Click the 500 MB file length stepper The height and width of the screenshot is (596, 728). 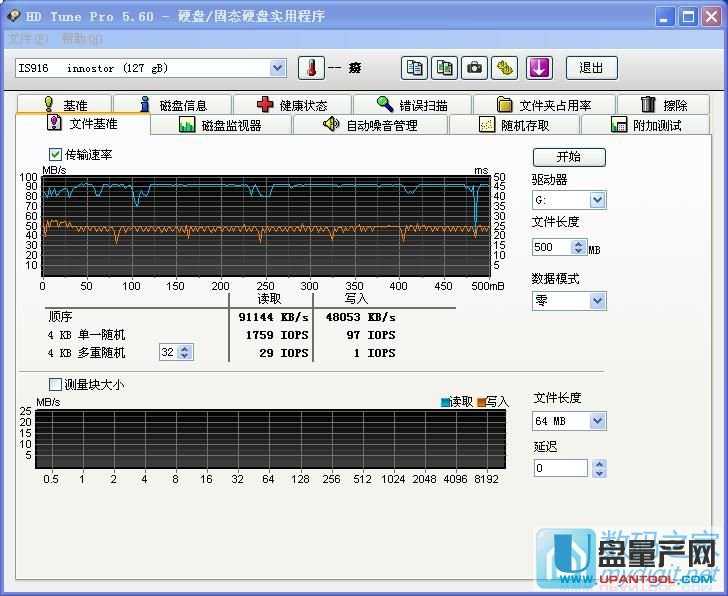pyautogui.click(x=578, y=247)
